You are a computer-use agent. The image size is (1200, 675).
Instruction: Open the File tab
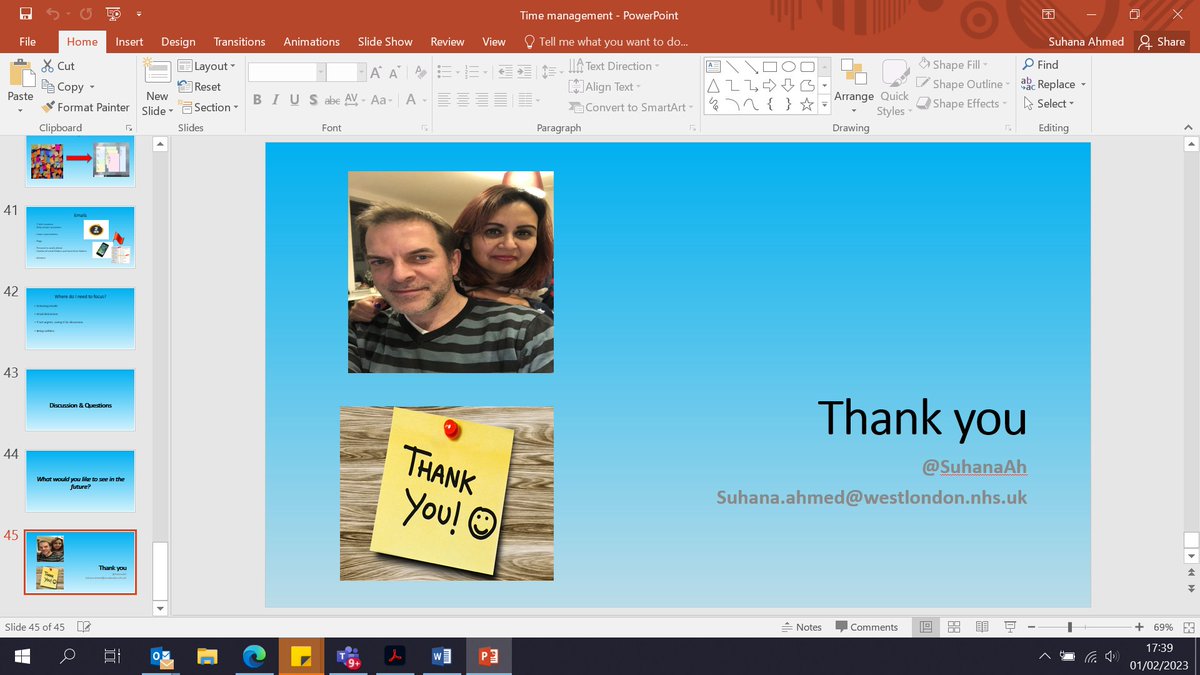28,42
